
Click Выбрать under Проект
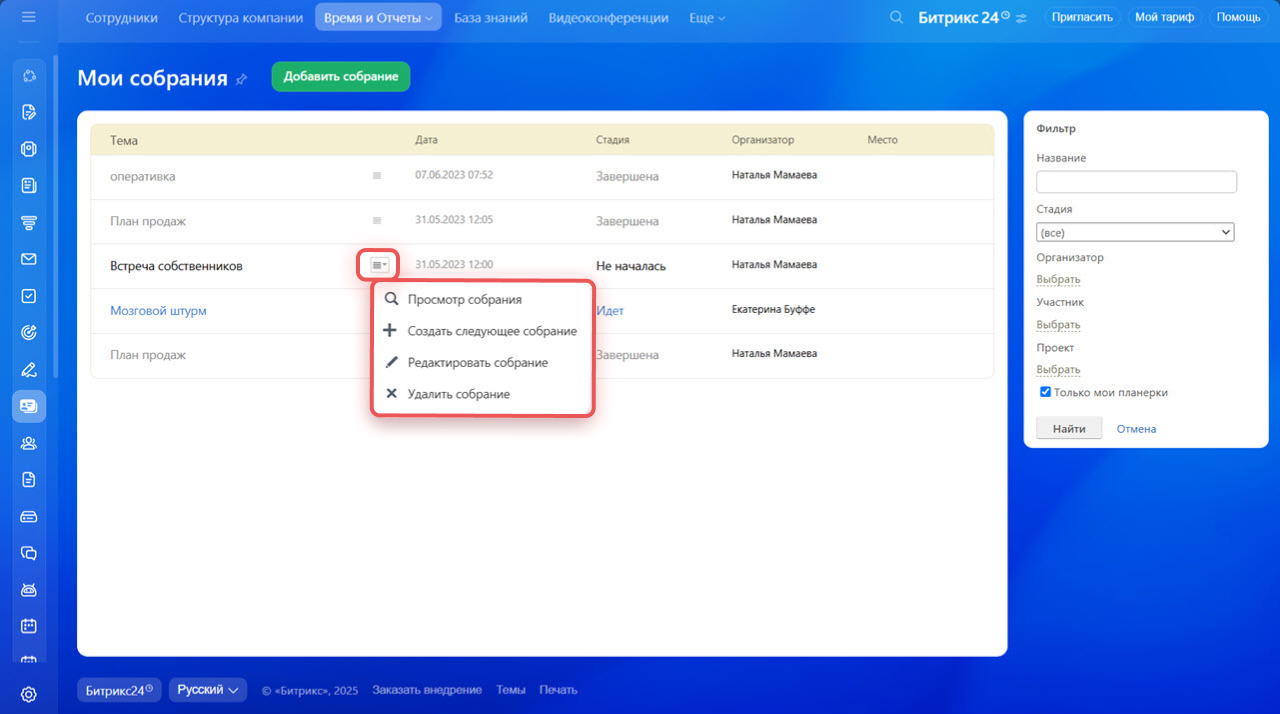tap(1058, 370)
